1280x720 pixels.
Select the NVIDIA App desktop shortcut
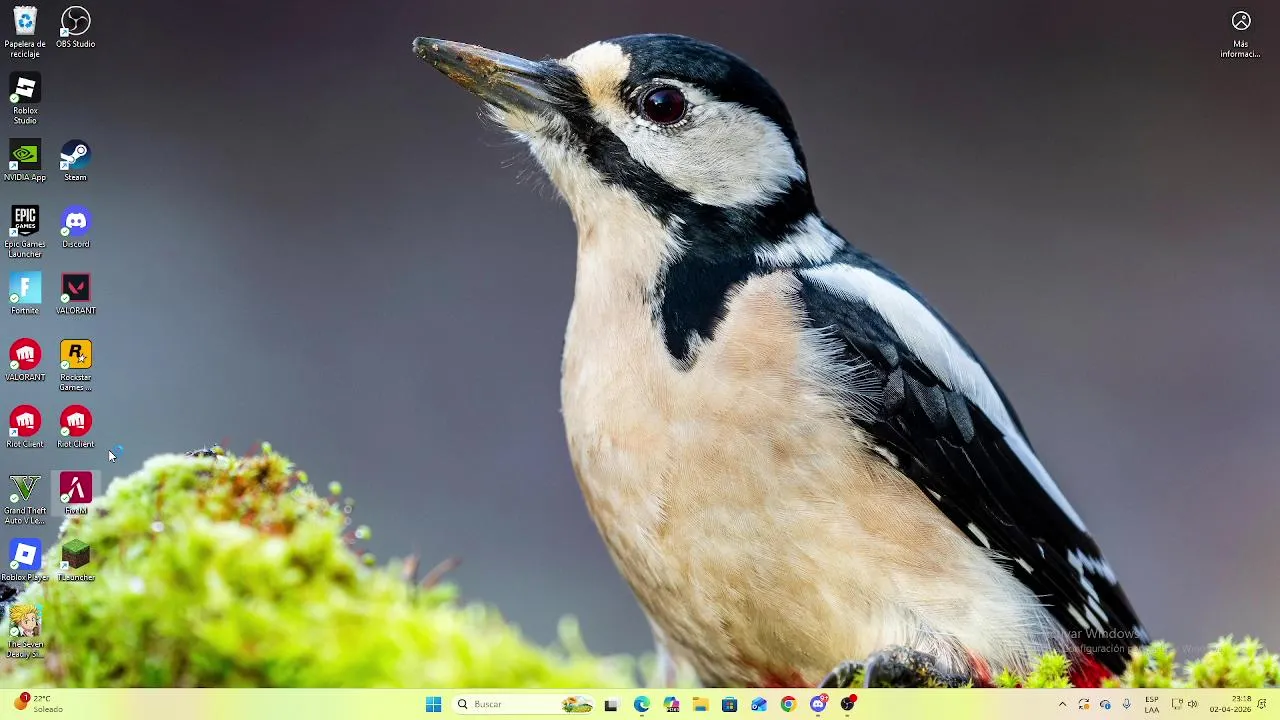coord(25,160)
